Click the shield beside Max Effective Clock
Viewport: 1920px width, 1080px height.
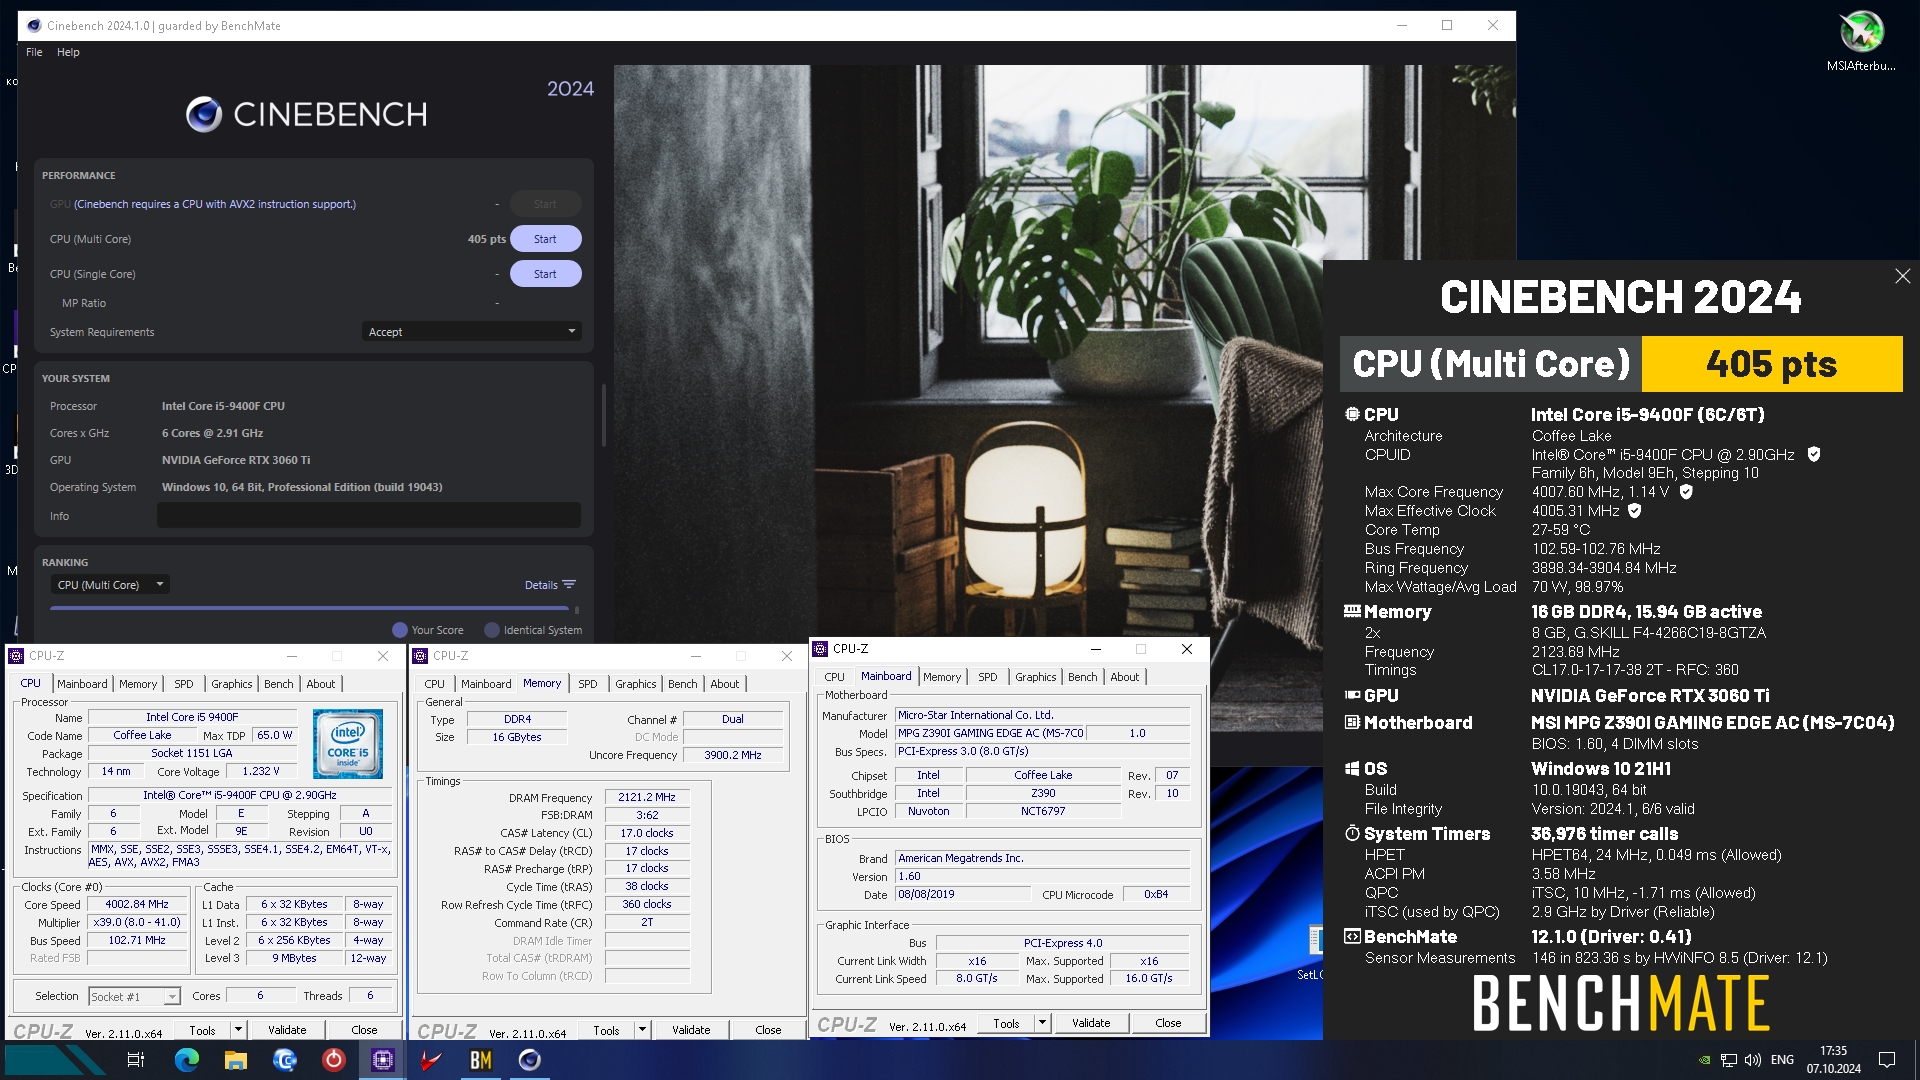click(1635, 511)
